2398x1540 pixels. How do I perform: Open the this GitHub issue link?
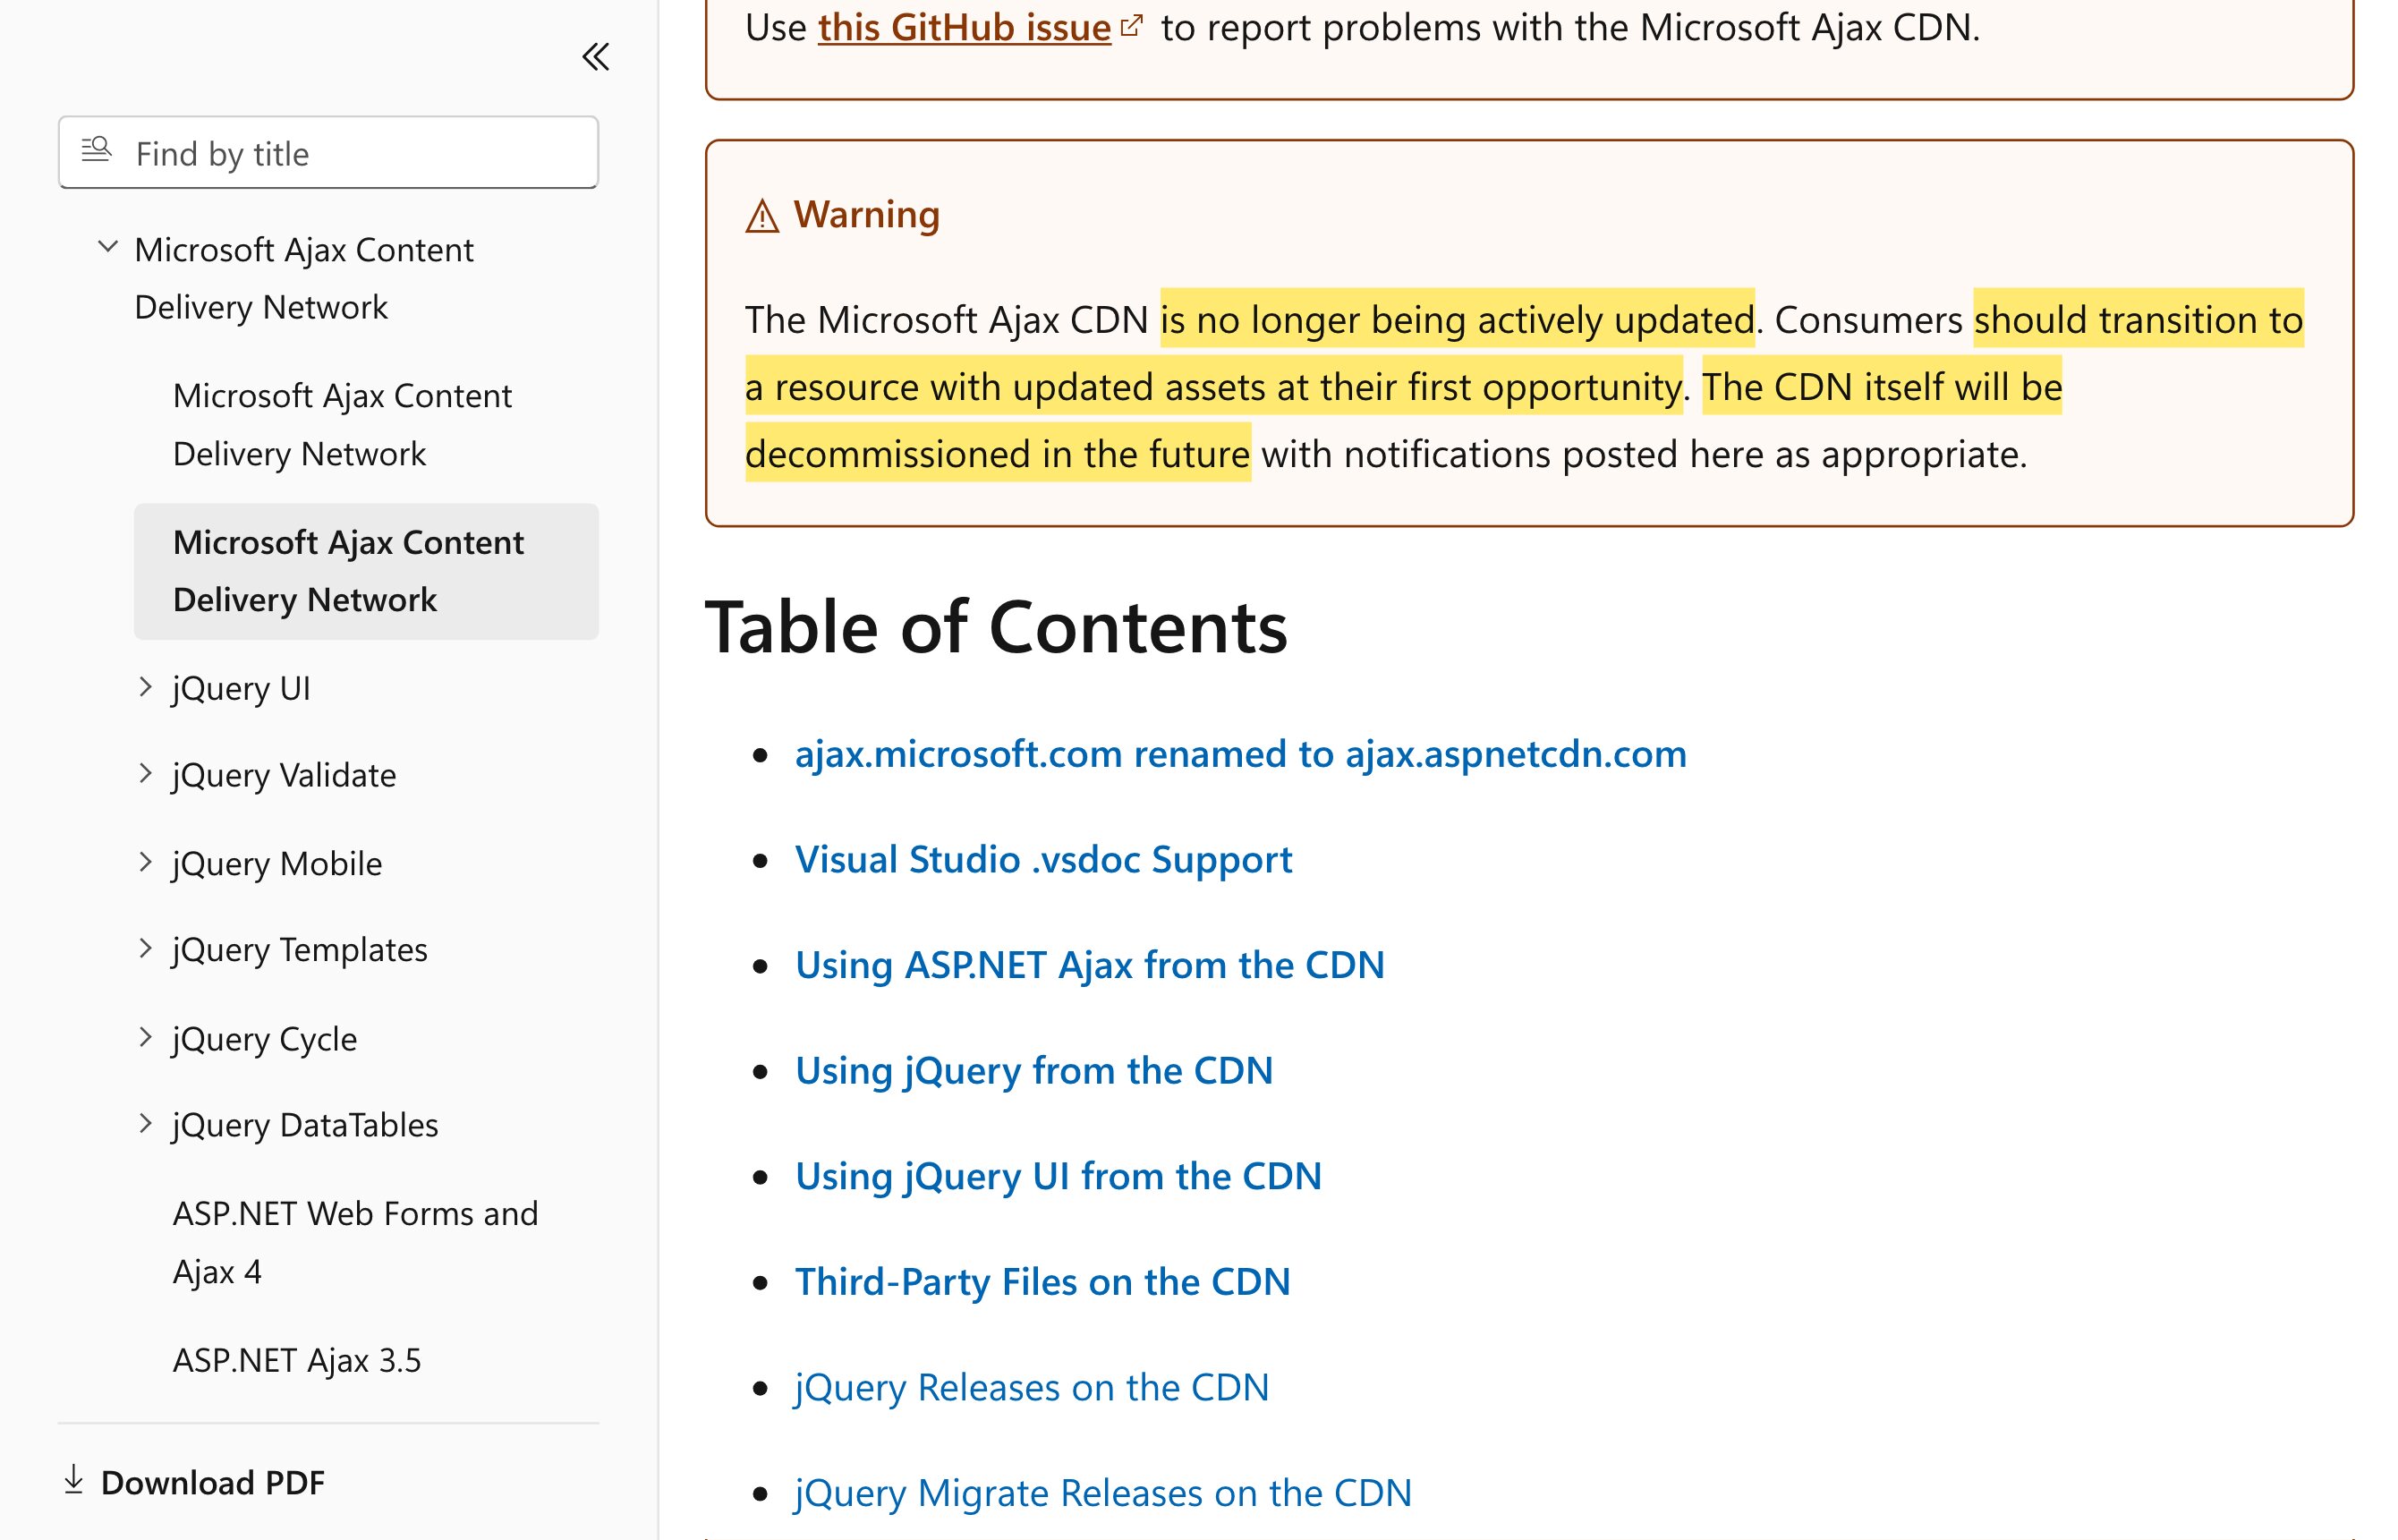point(964,27)
